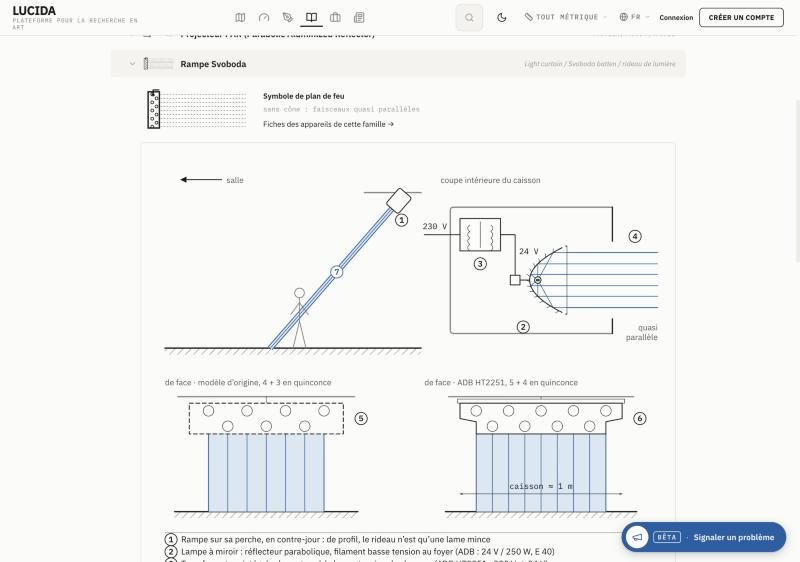The height and width of the screenshot is (562, 800).
Task: Toggle dark mode with moon icon
Action: pyautogui.click(x=502, y=17)
